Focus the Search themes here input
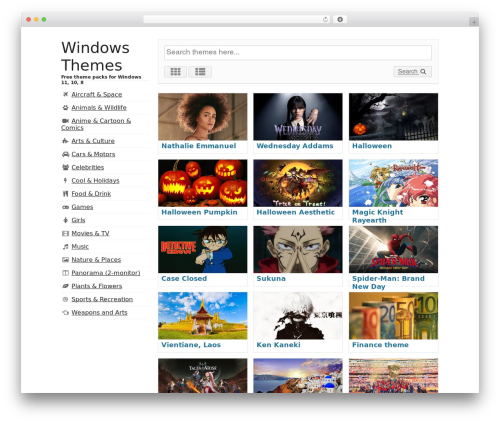 tap(298, 52)
